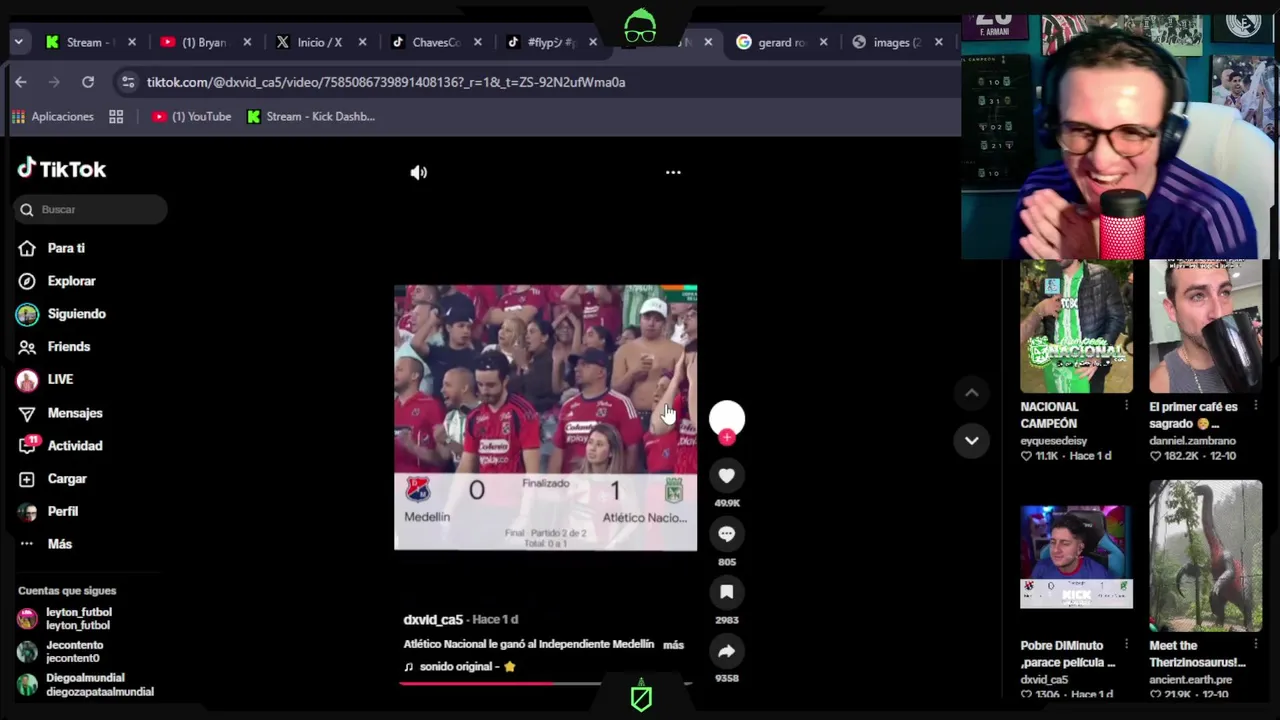Expand the caption with más
Screen dimensions: 1280x720
tap(673, 645)
